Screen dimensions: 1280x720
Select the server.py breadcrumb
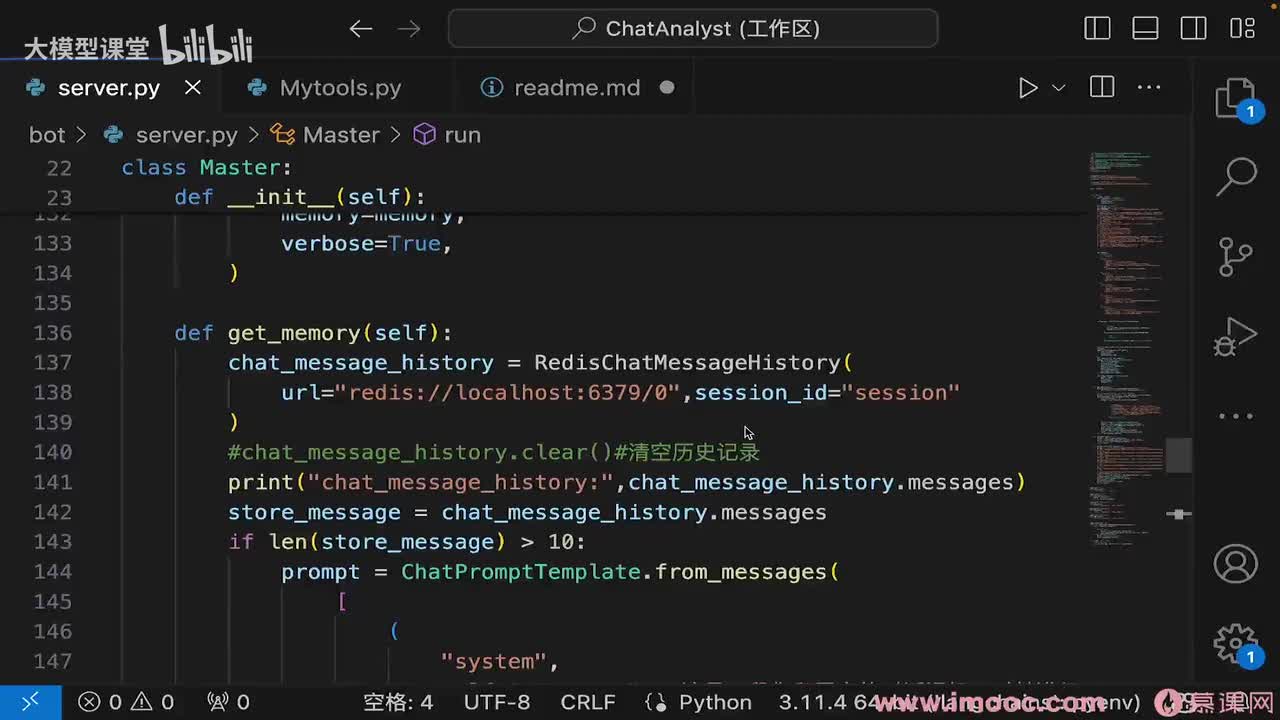pos(186,135)
